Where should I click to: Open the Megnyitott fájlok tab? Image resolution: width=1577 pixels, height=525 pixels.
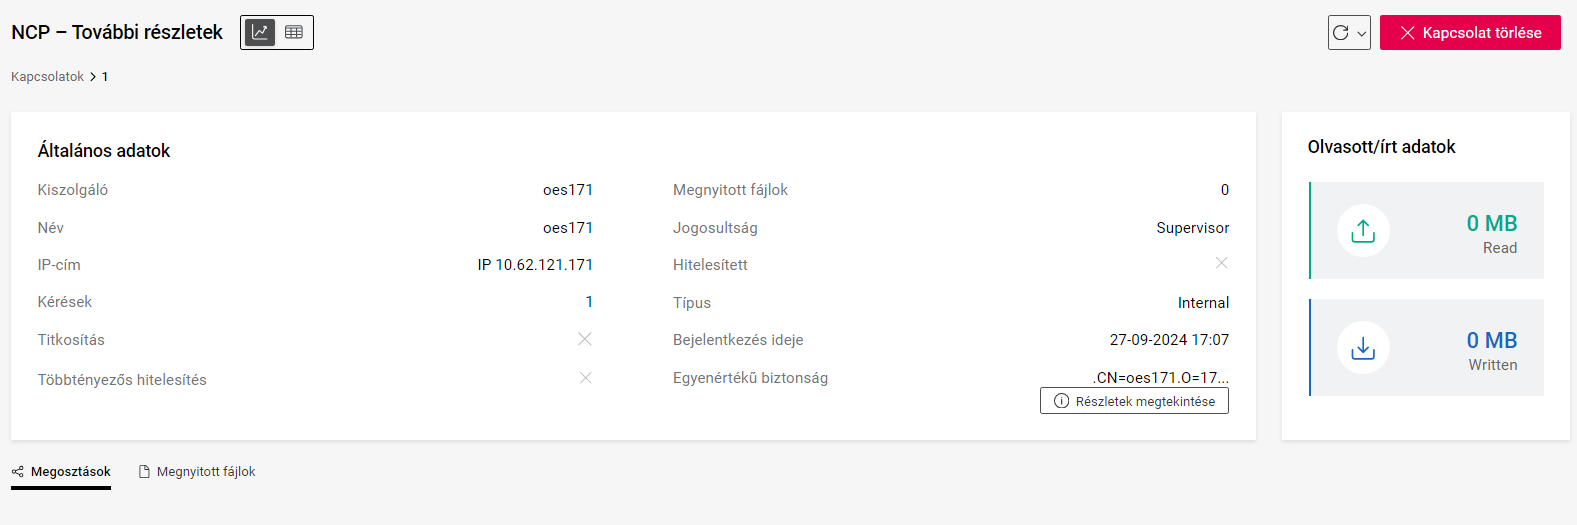(206, 472)
